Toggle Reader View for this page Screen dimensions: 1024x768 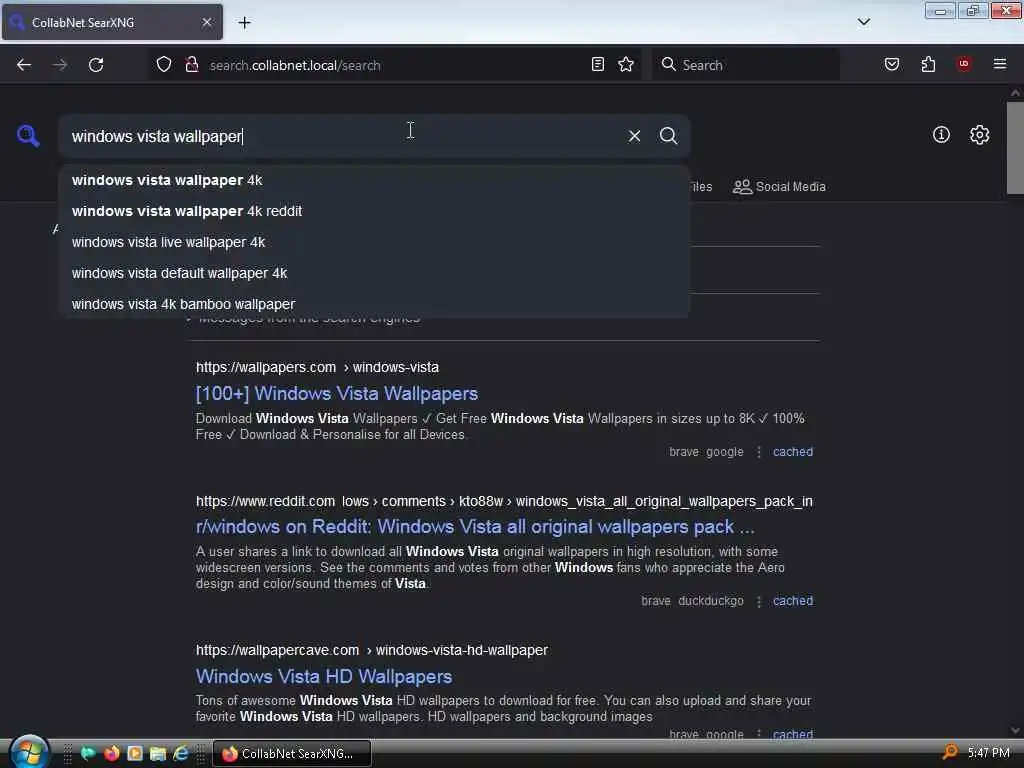pos(598,64)
